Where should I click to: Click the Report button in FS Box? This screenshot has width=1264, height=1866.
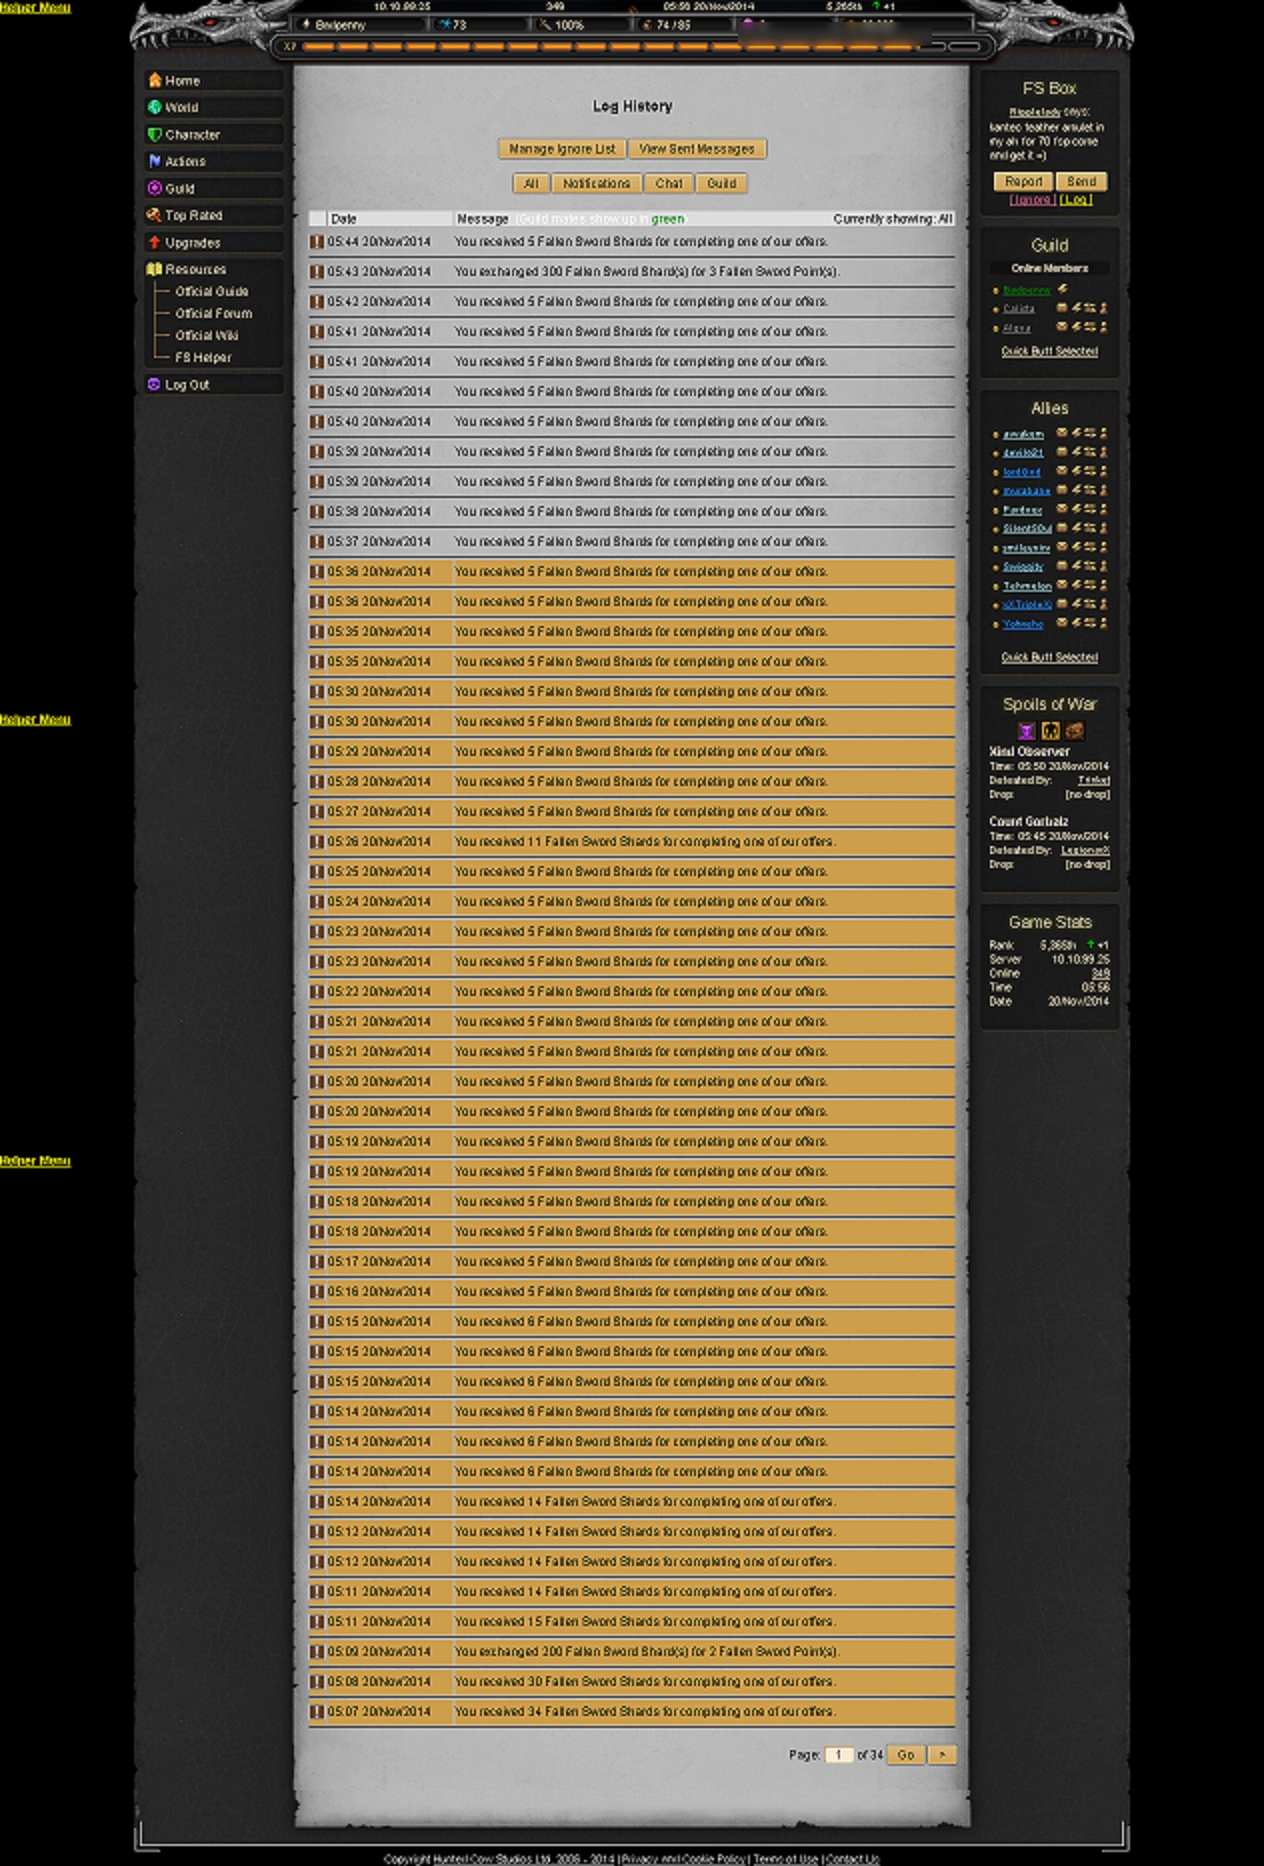pyautogui.click(x=1023, y=182)
